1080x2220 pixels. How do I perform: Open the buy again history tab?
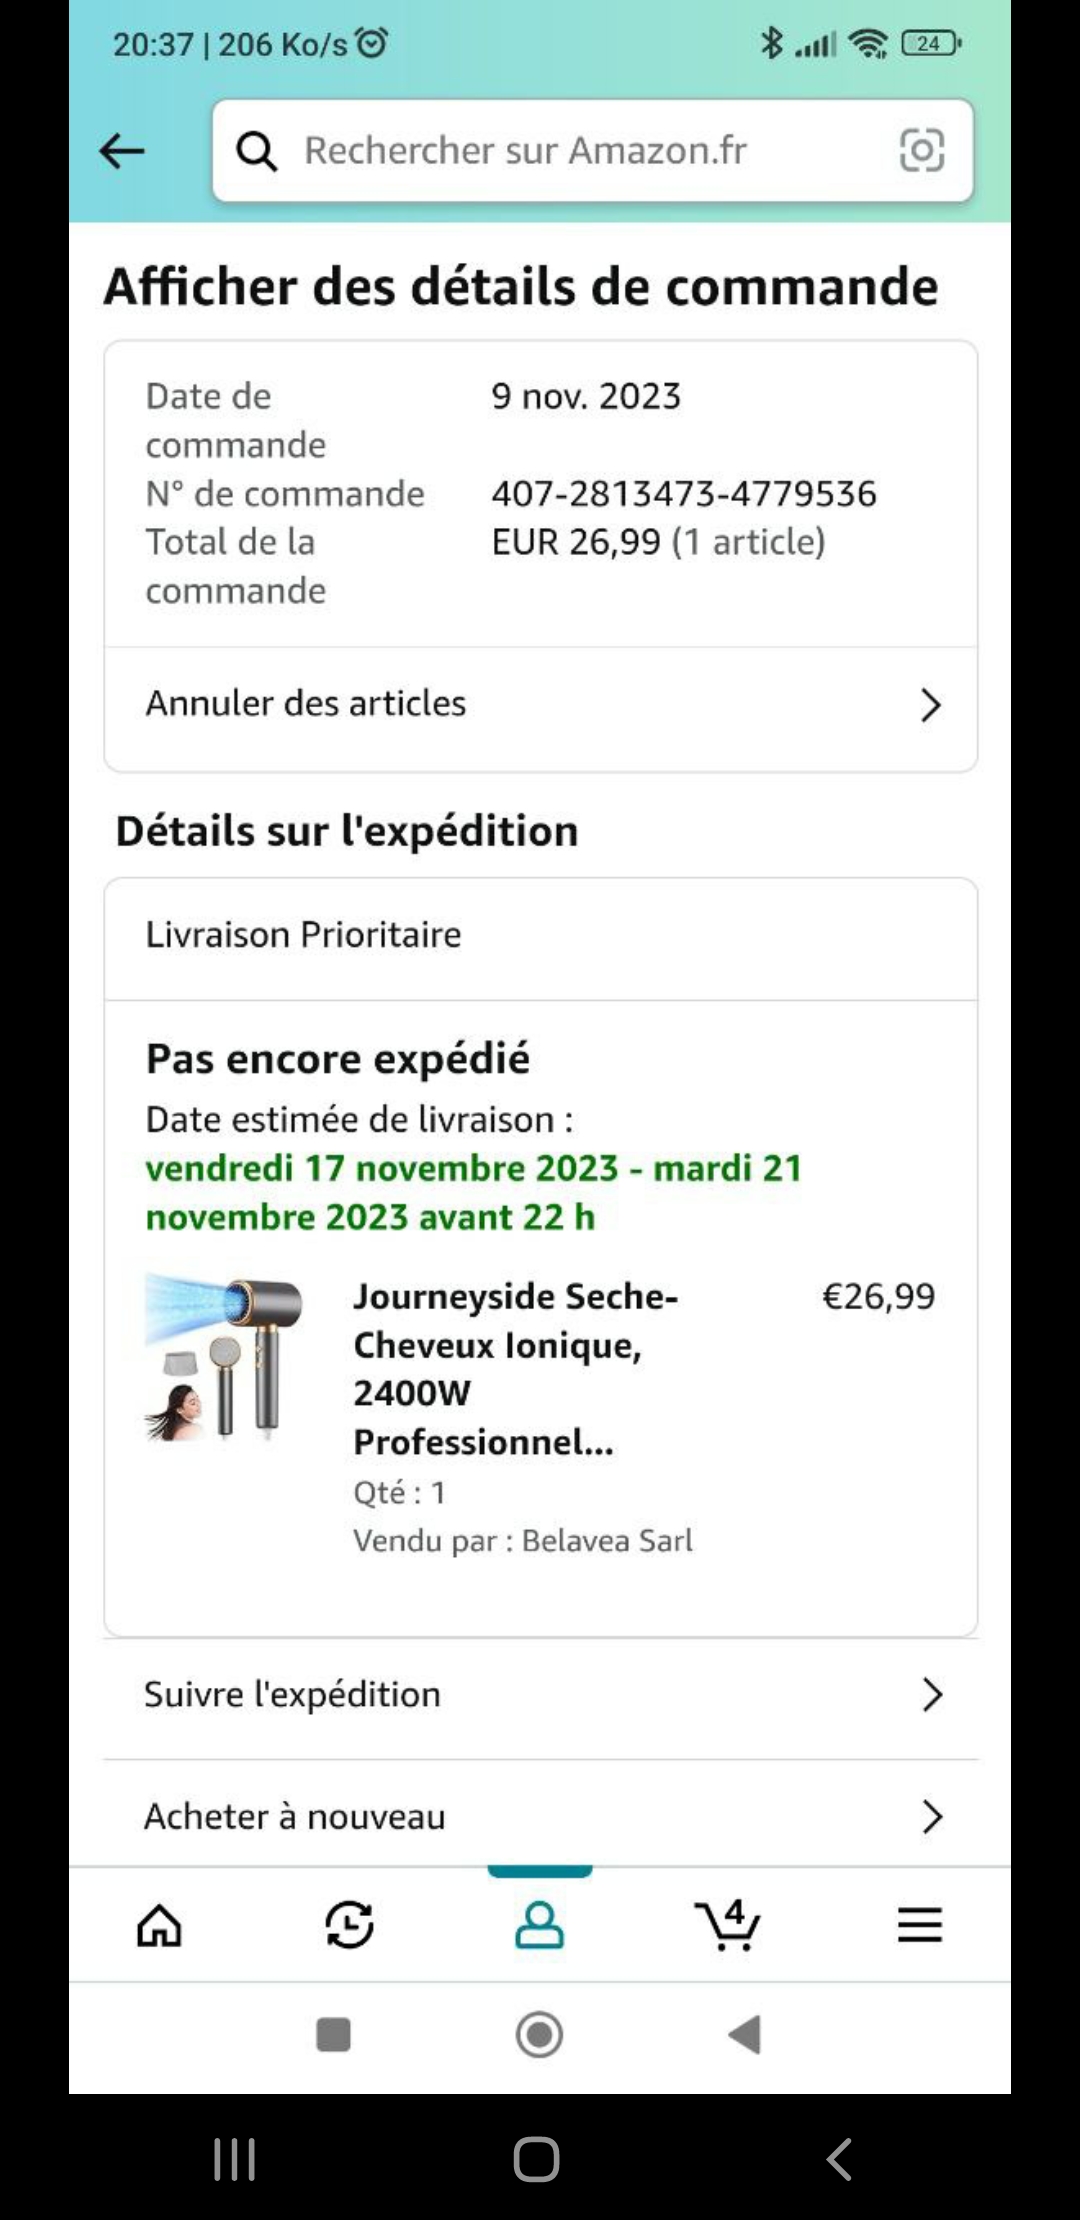pos(349,1925)
